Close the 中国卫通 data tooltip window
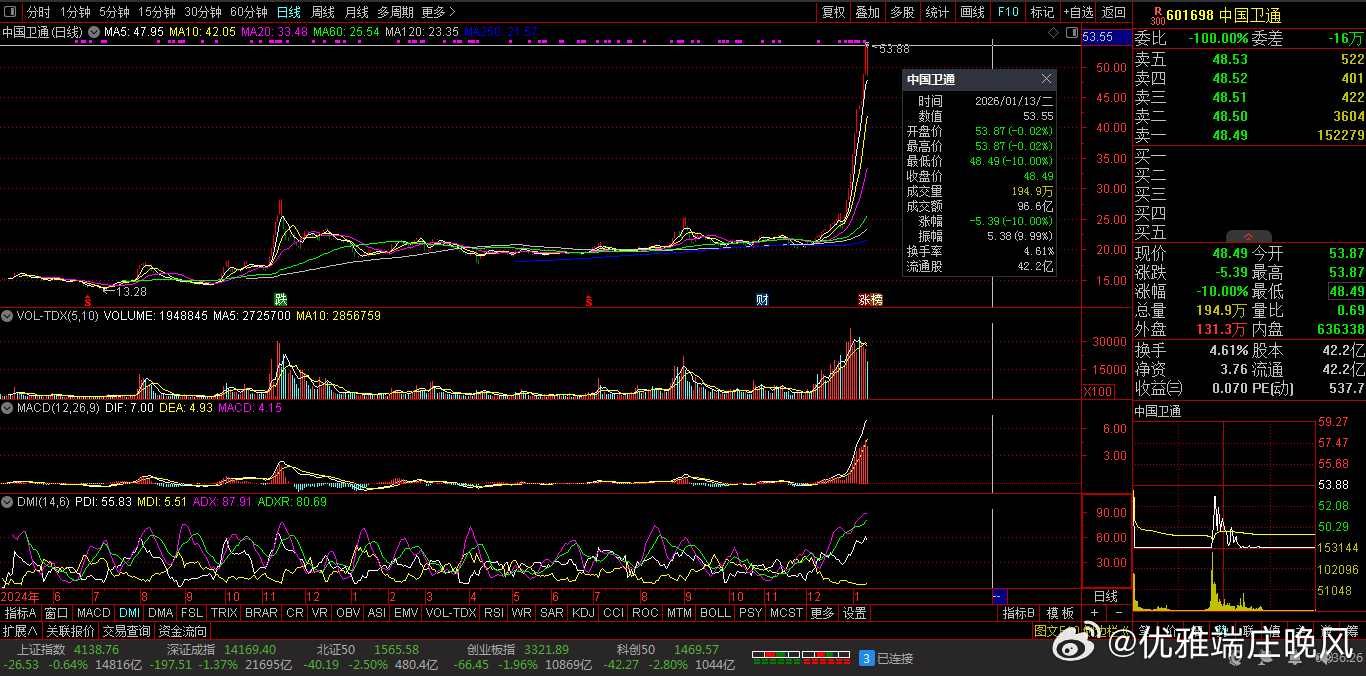Screen dimensions: 1366x676 1046,79
